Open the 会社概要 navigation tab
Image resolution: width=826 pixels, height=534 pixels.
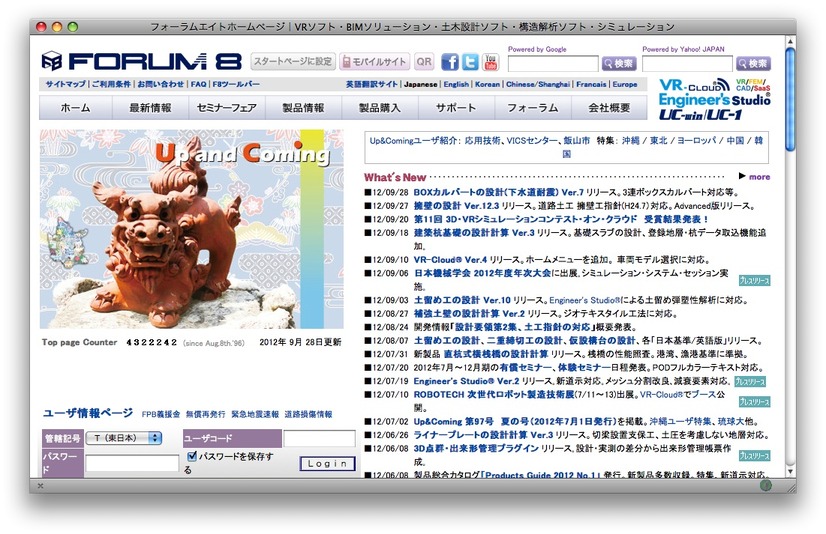tap(609, 108)
